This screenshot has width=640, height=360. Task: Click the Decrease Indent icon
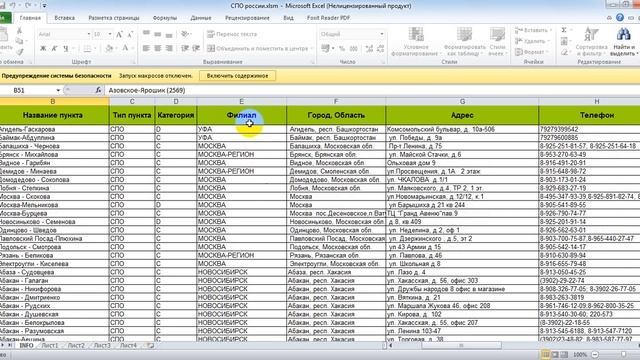point(185,49)
